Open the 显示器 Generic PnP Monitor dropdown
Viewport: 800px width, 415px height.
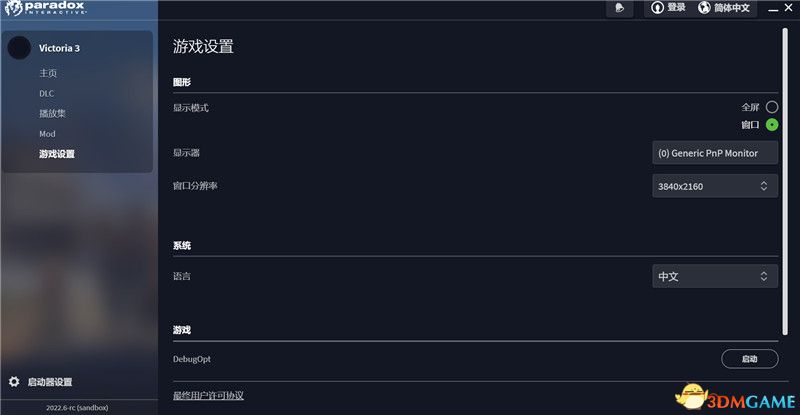point(714,153)
